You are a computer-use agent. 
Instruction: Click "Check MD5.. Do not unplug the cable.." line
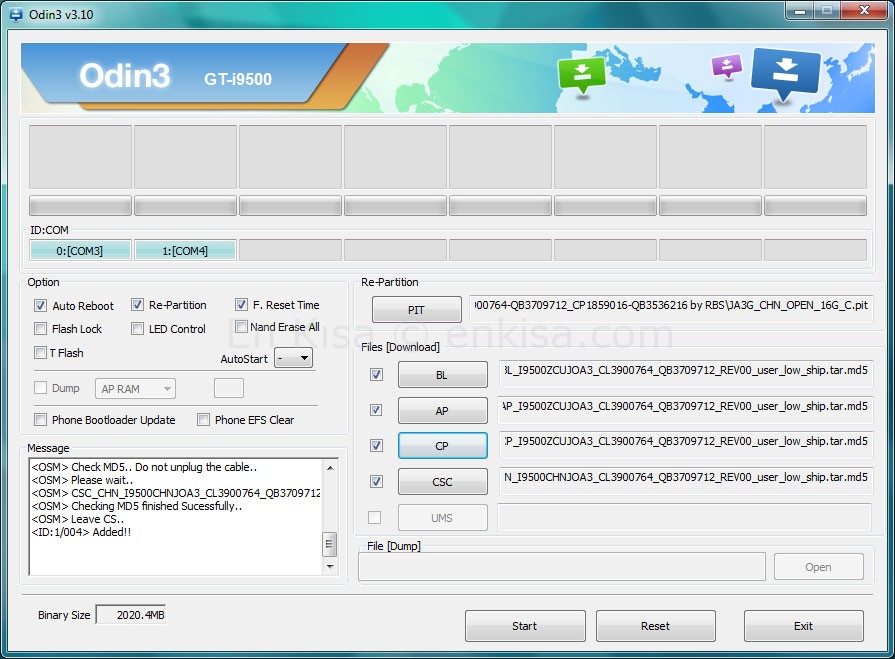[x=164, y=467]
